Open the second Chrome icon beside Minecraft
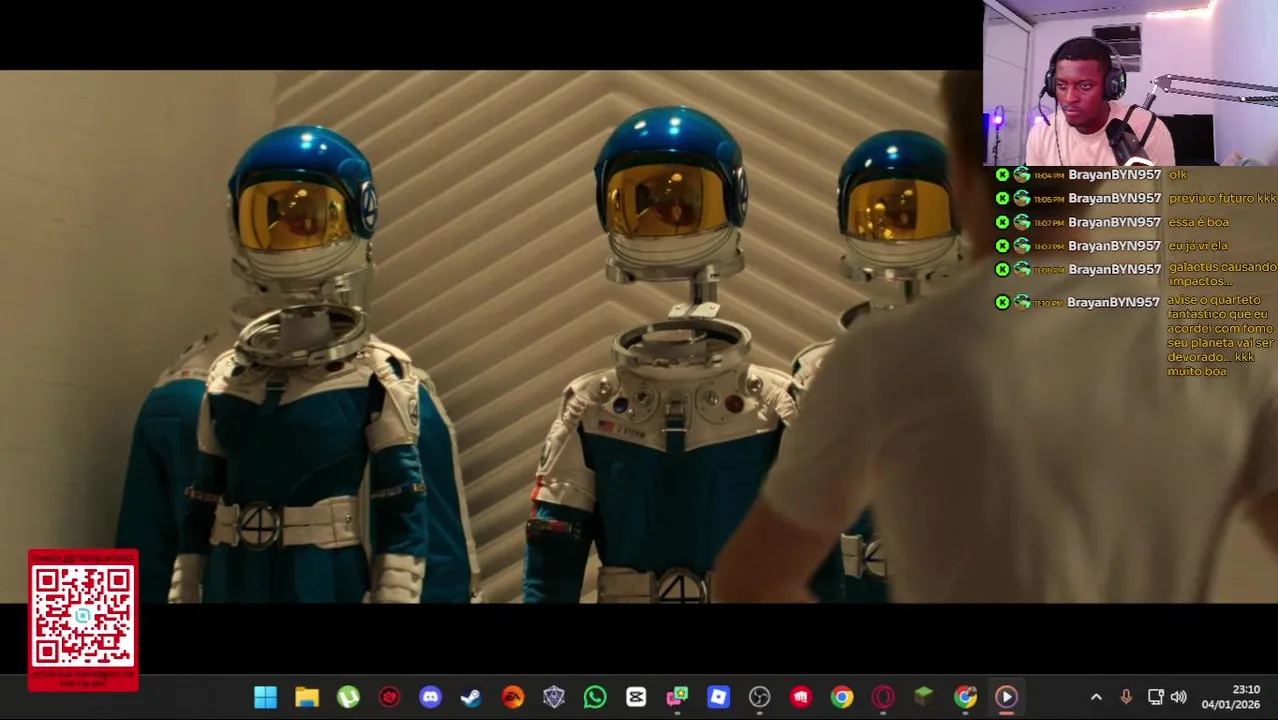This screenshot has height=720, width=1278. [x=965, y=697]
